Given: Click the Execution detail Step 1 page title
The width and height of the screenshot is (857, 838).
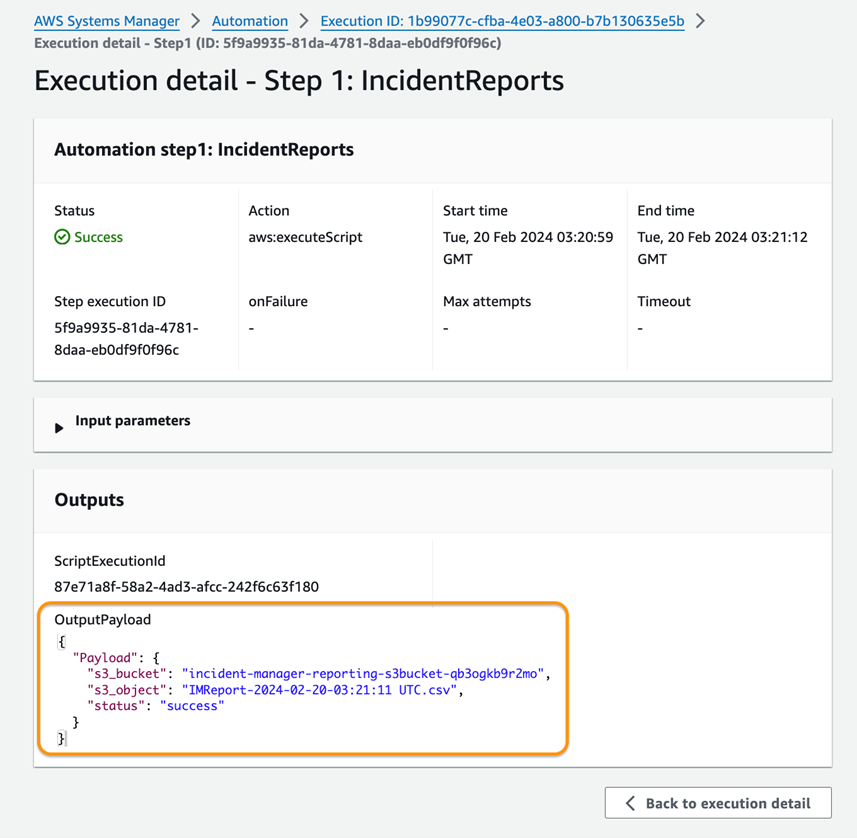Looking at the screenshot, I should [298, 81].
